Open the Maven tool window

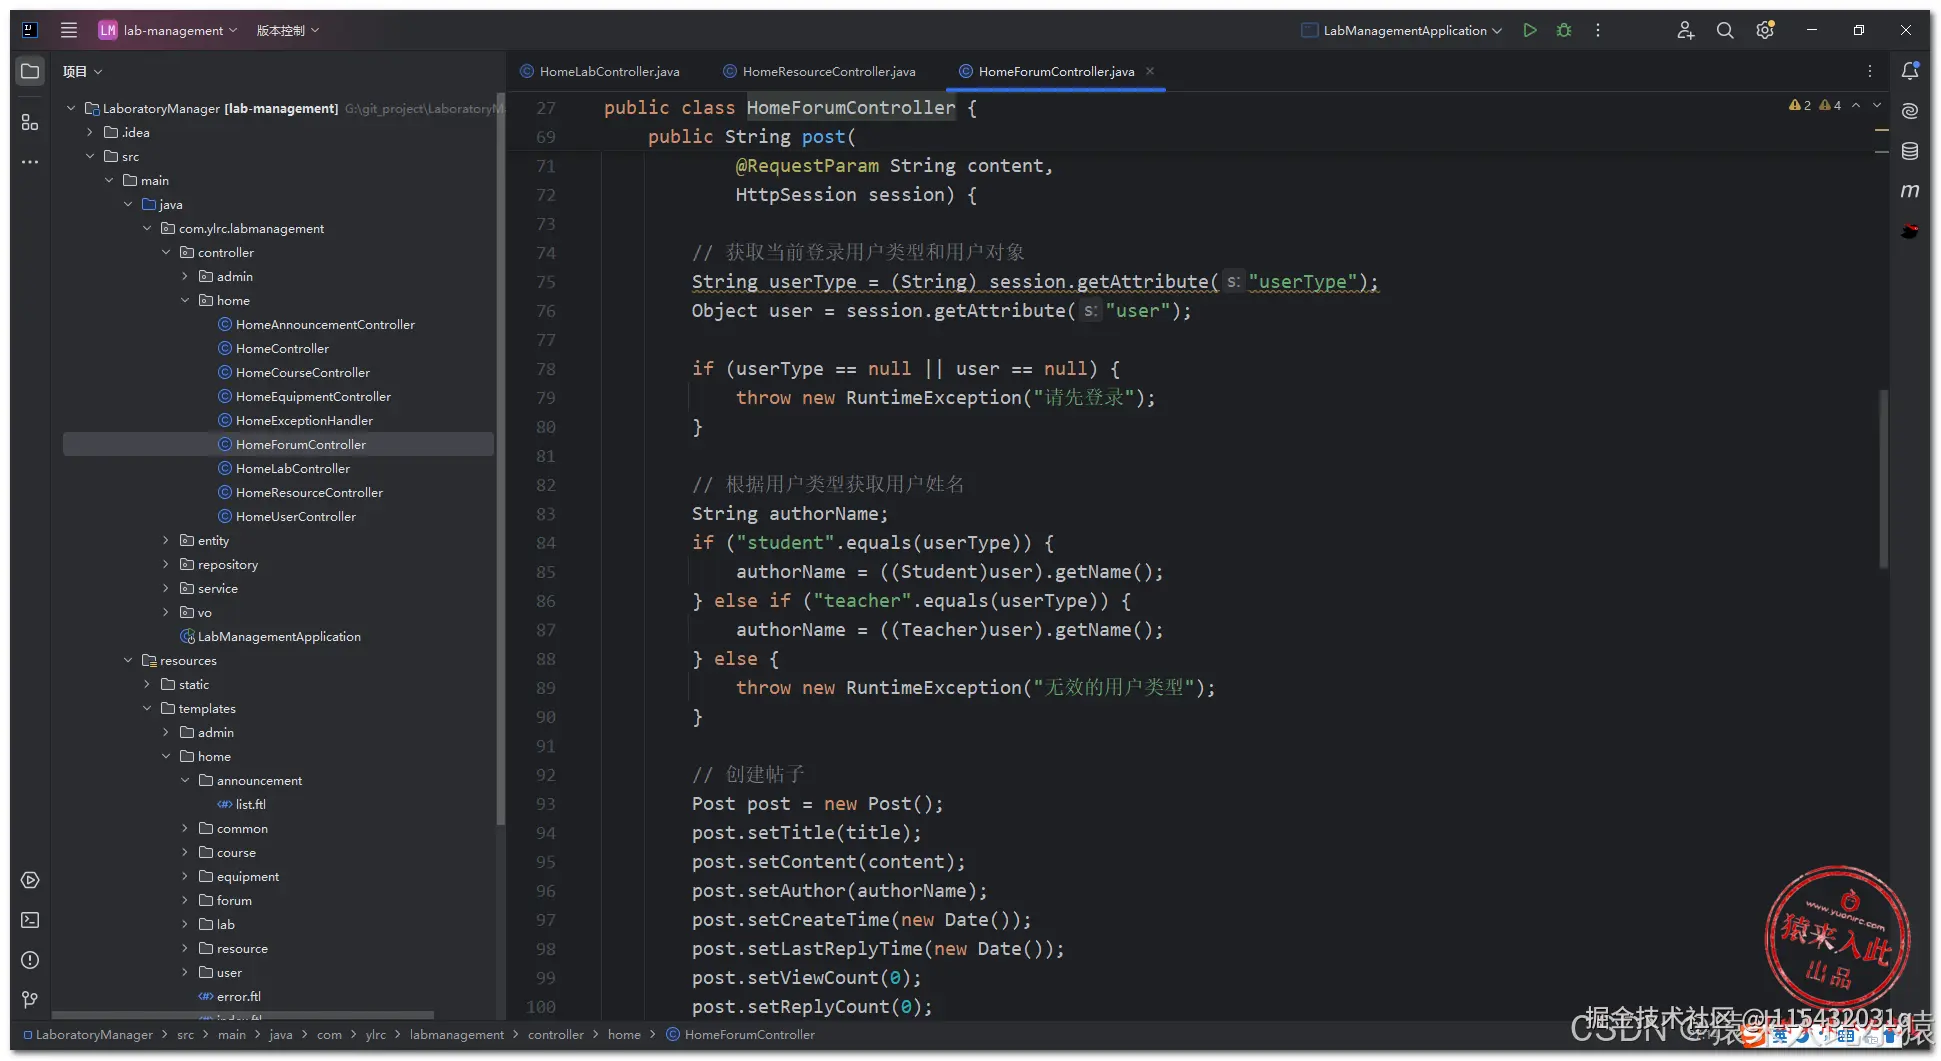[1910, 190]
